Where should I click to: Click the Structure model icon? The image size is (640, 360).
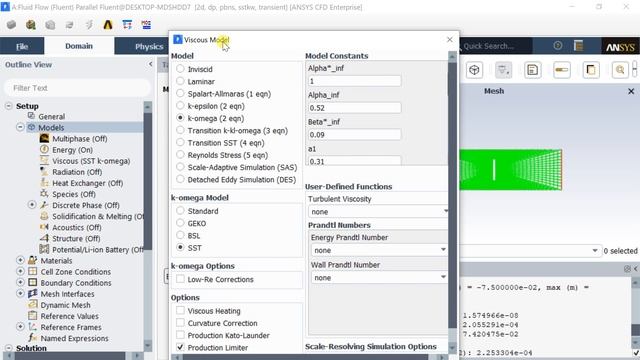(x=44, y=238)
